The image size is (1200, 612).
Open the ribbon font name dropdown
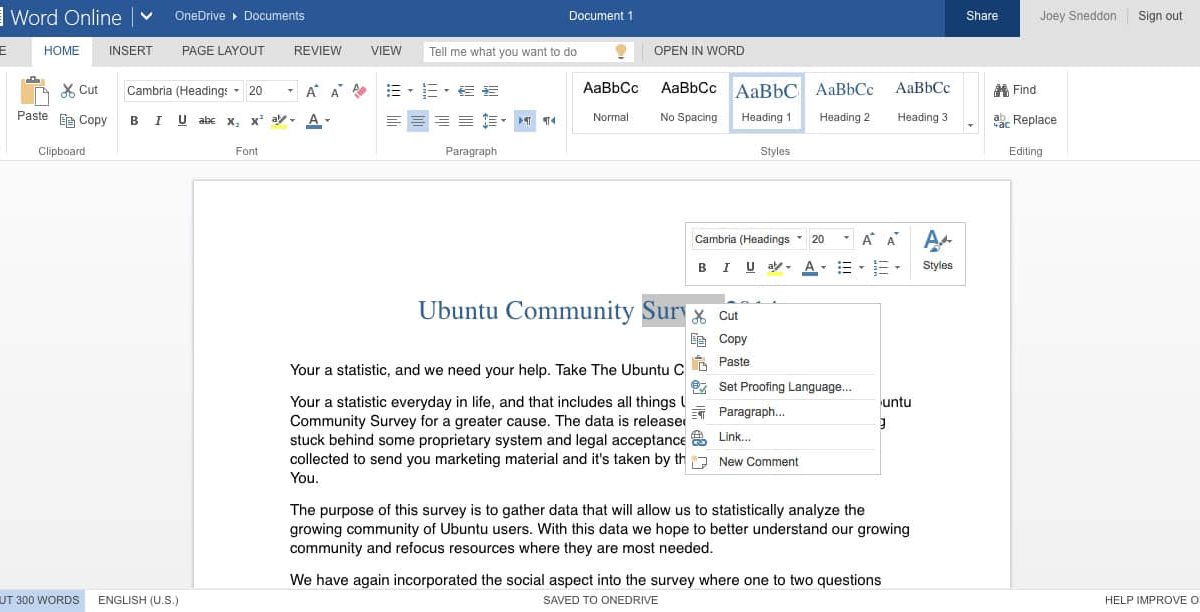point(237,91)
